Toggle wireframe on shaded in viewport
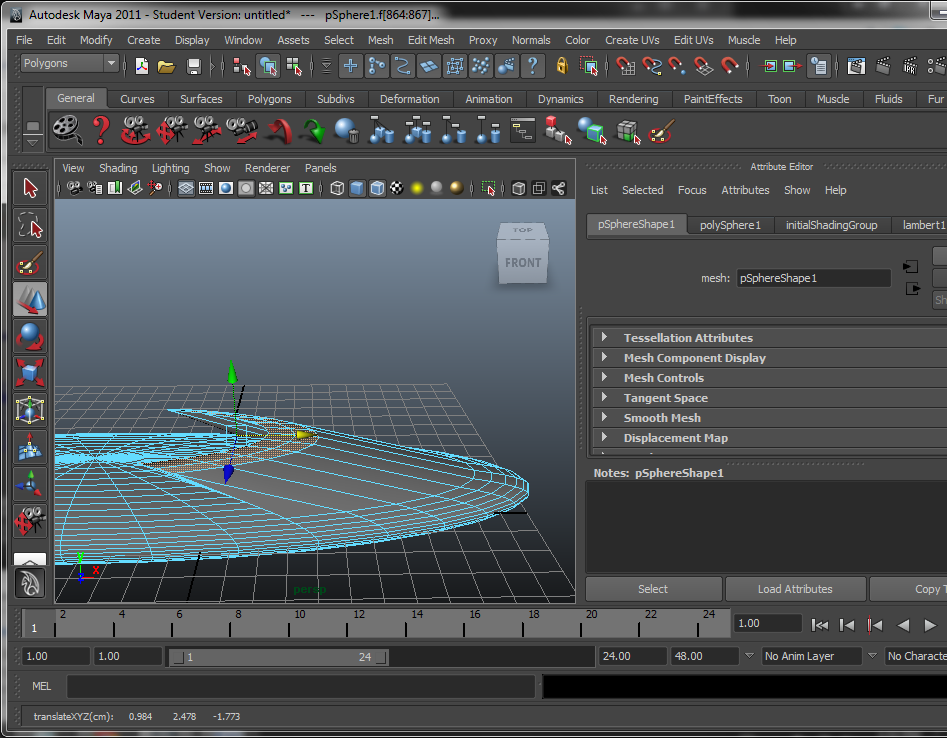This screenshot has height=738, width=947. pos(377,188)
